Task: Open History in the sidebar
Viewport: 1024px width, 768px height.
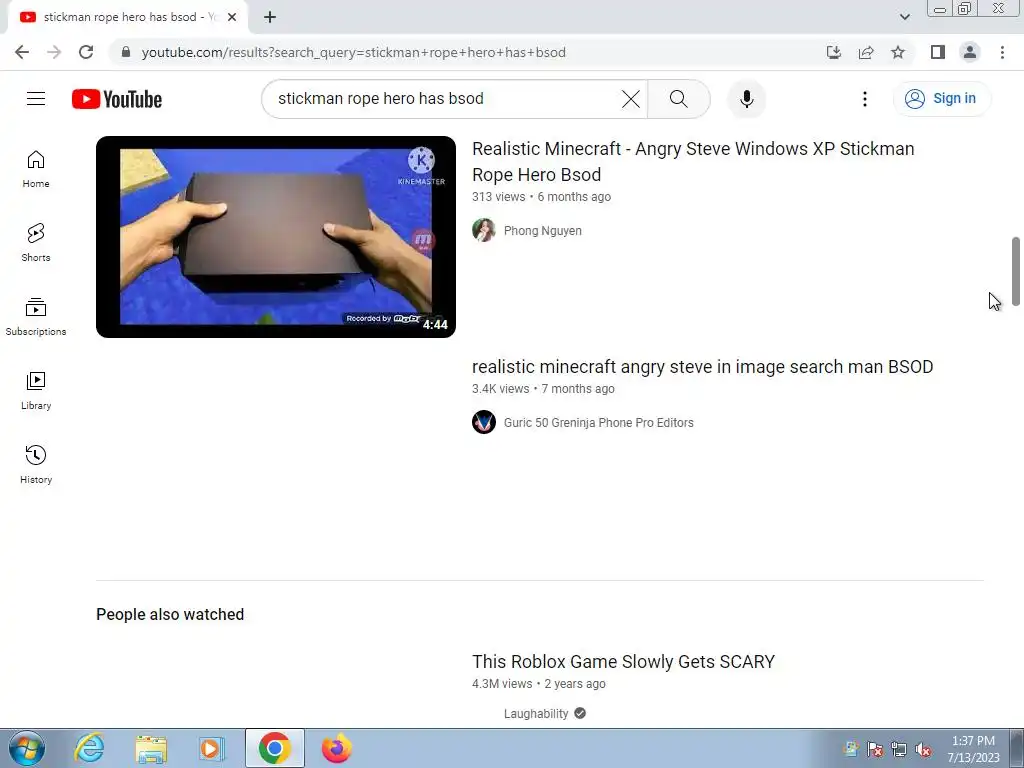Action: point(36,464)
